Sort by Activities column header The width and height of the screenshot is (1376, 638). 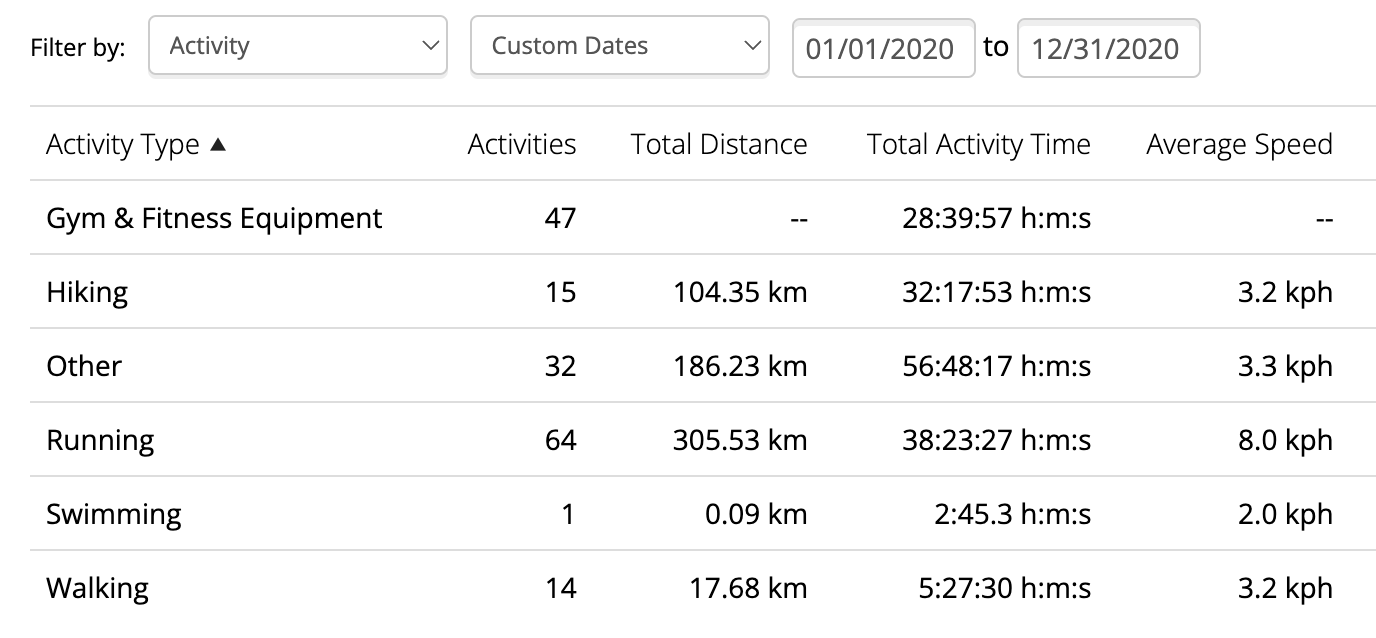[x=522, y=145]
